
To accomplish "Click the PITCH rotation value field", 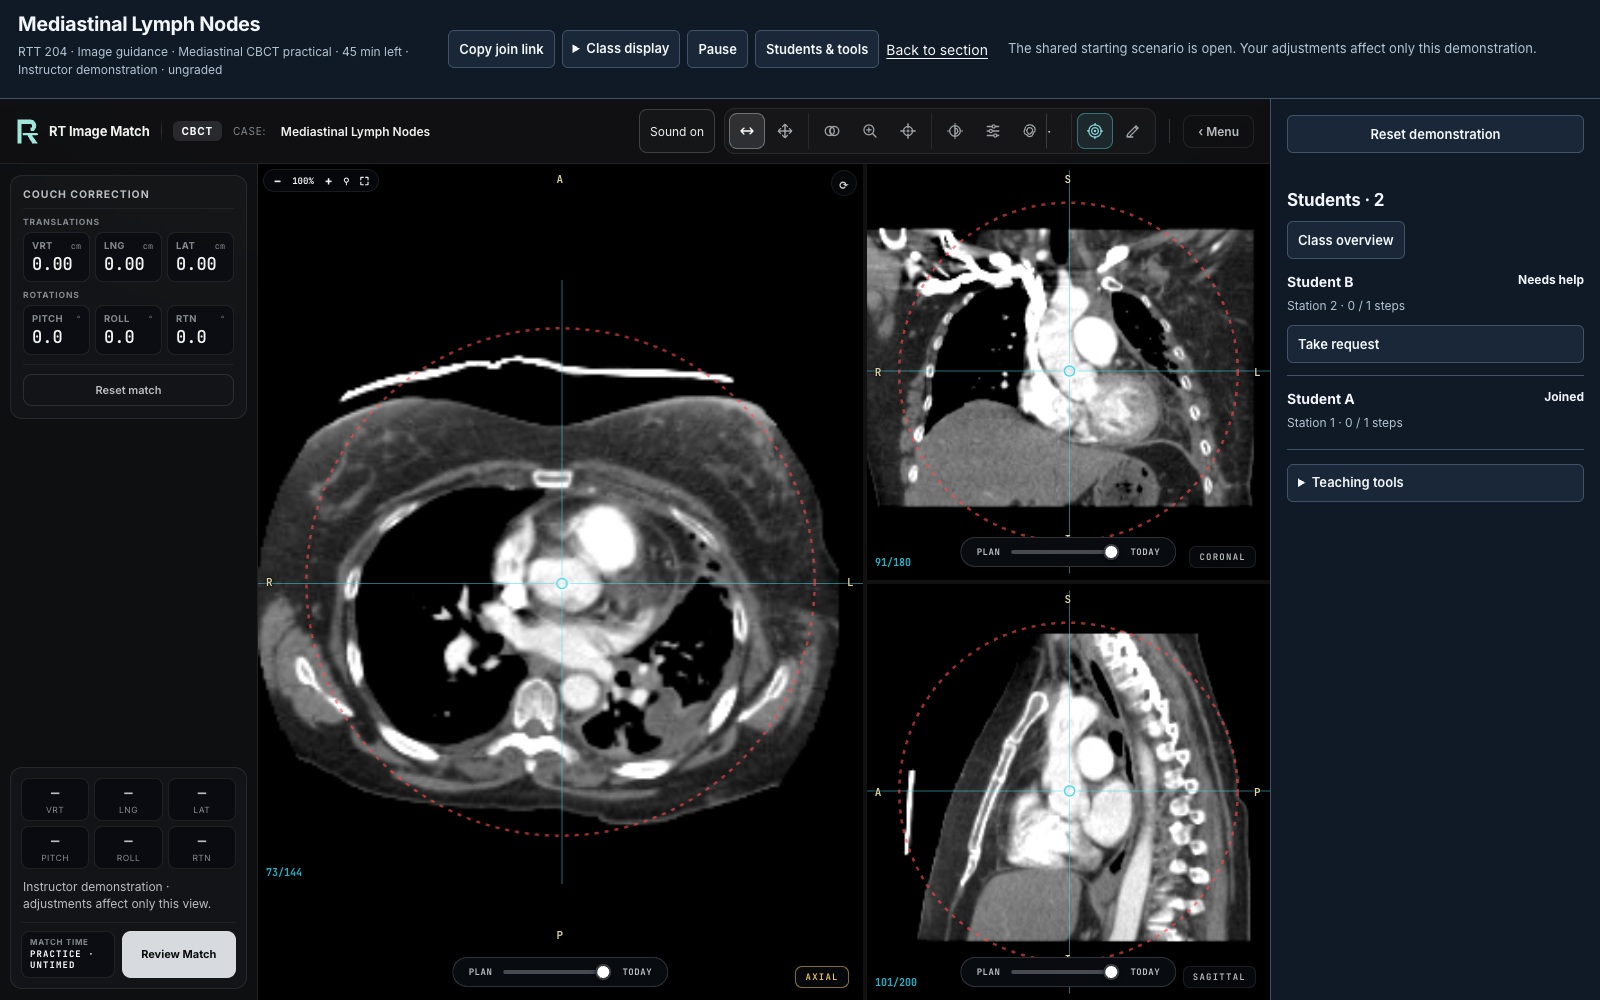I will pyautogui.click(x=56, y=330).
